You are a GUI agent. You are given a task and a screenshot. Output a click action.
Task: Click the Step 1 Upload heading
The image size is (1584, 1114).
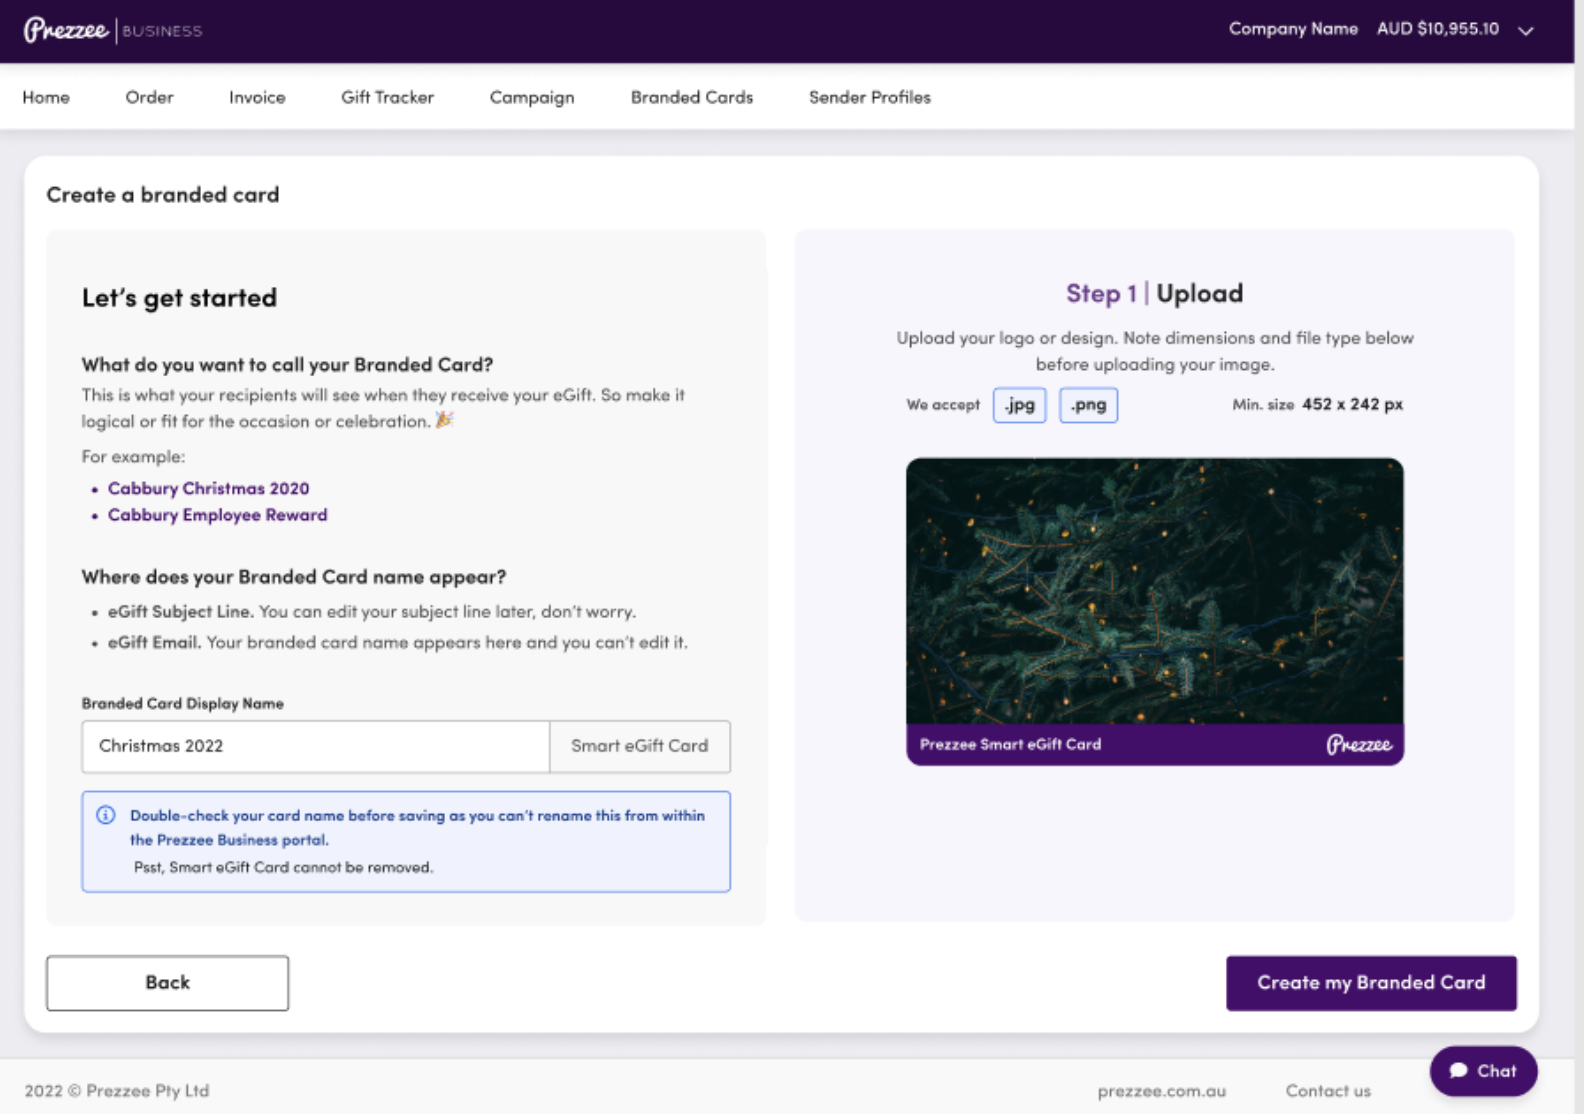1155,293
